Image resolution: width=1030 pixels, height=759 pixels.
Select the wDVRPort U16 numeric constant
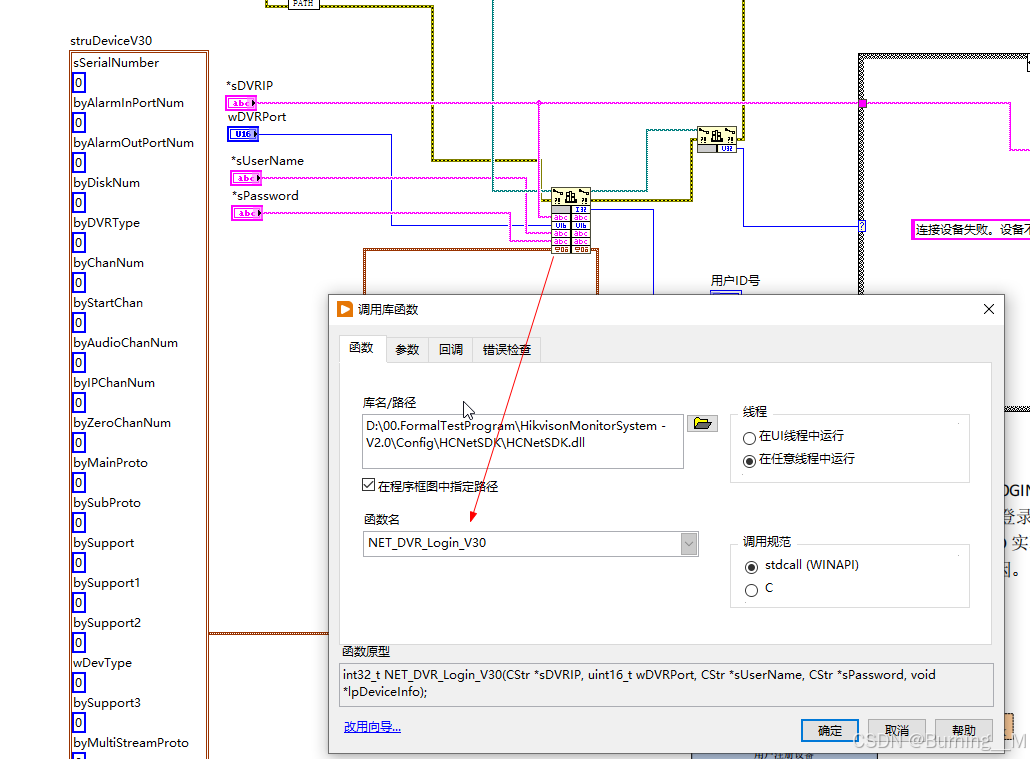point(242,133)
